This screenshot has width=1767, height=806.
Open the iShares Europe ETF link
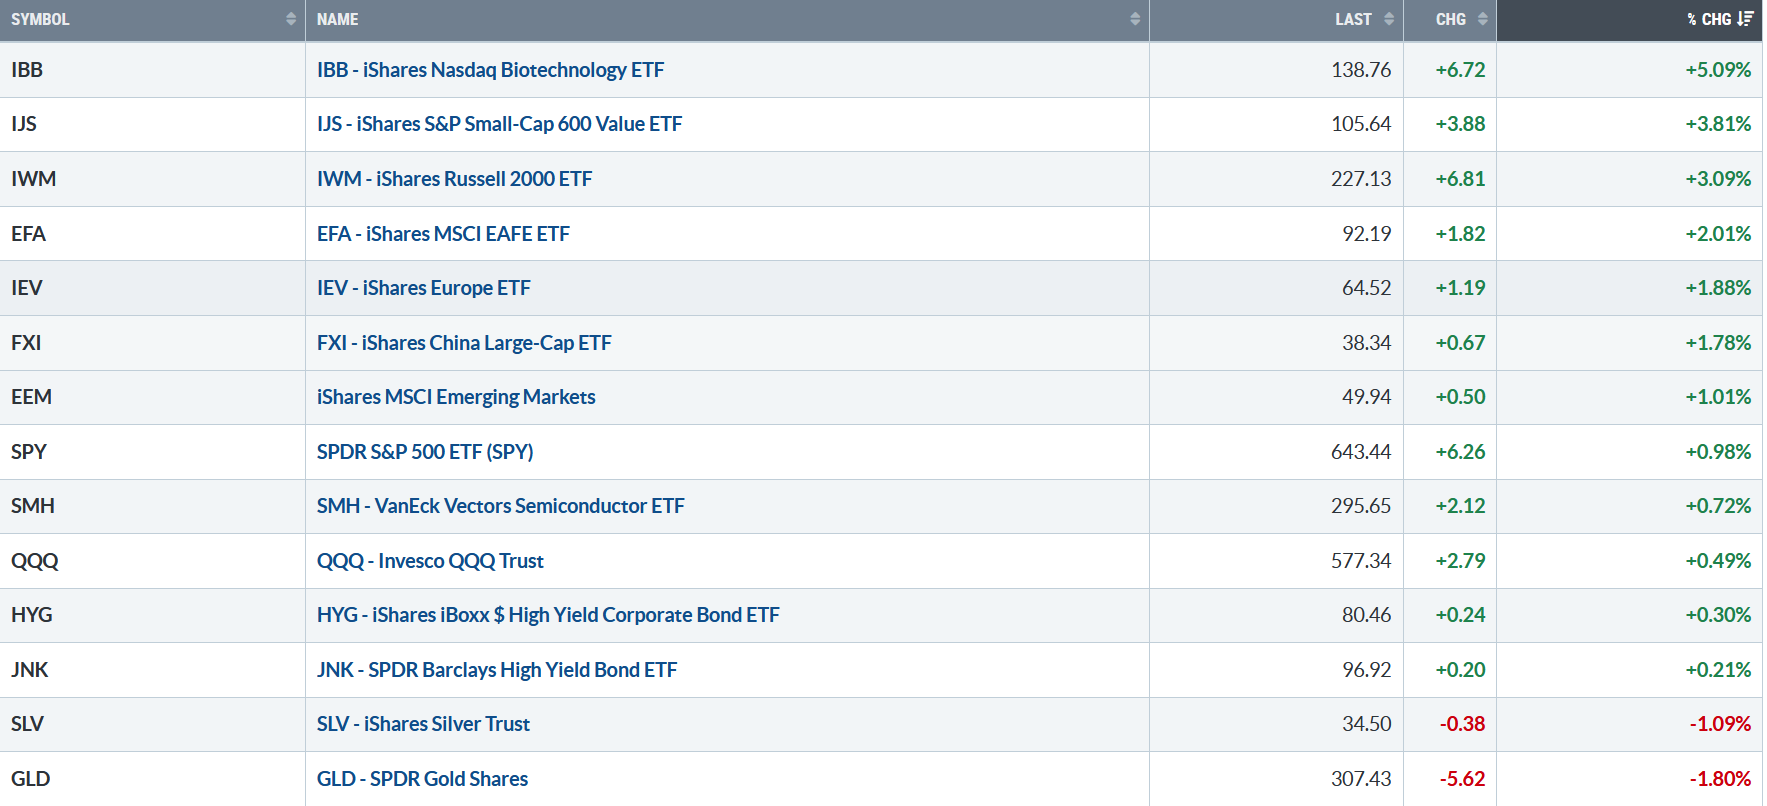(423, 288)
